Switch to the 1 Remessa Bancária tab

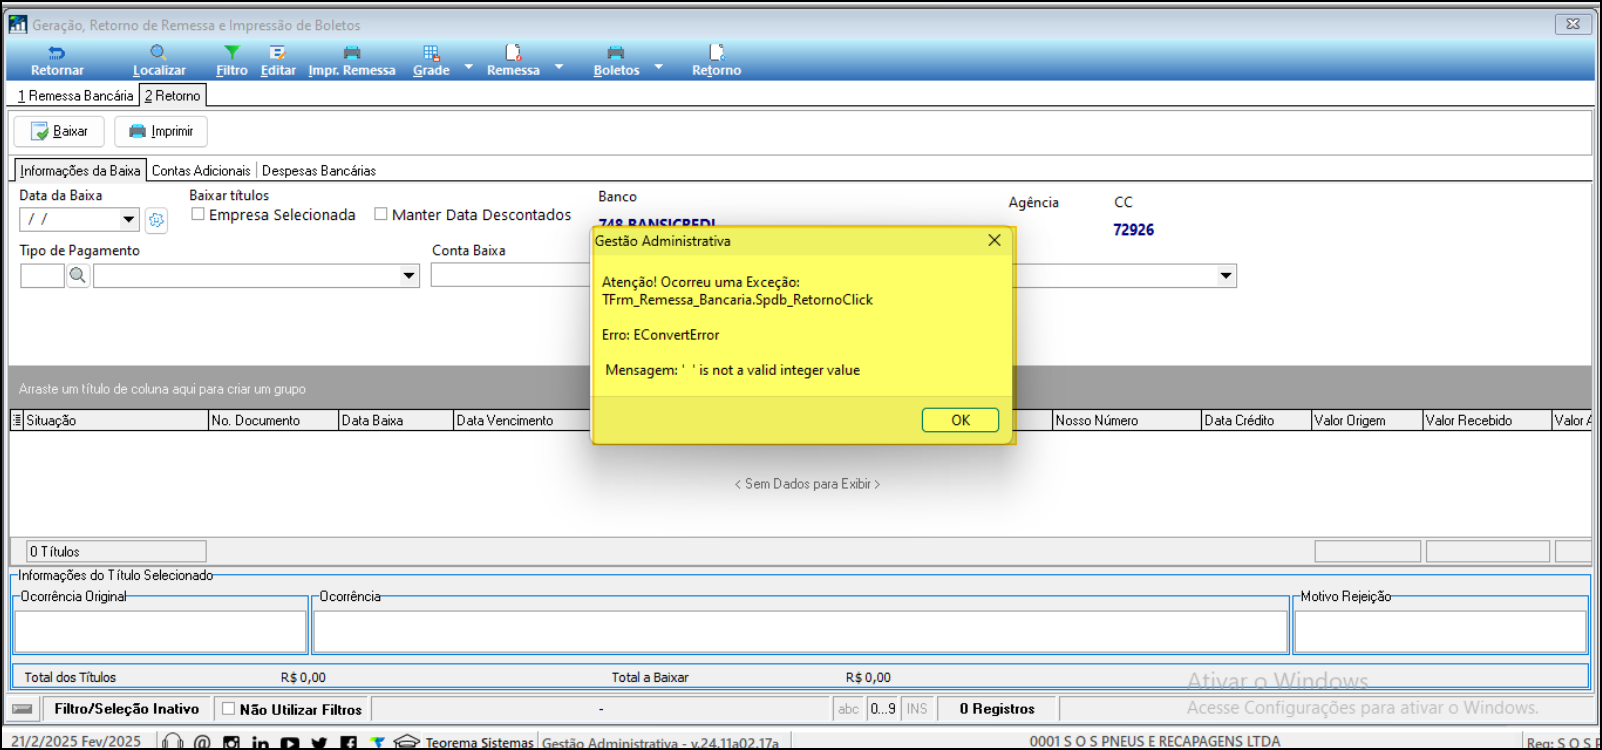(x=75, y=96)
